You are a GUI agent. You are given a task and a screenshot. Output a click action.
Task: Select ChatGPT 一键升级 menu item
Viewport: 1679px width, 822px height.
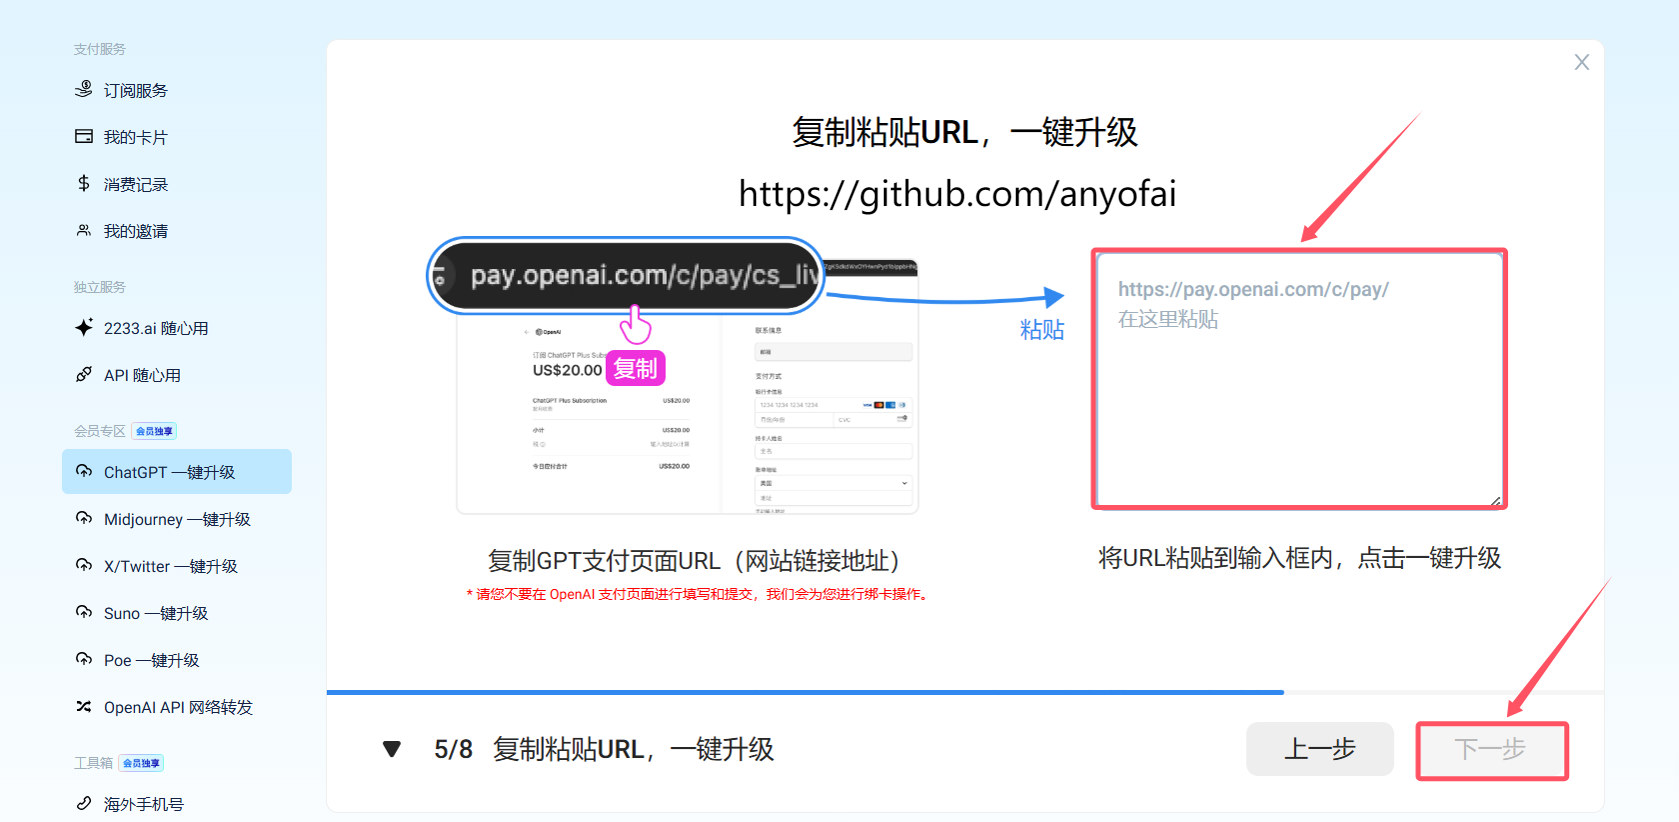(177, 471)
